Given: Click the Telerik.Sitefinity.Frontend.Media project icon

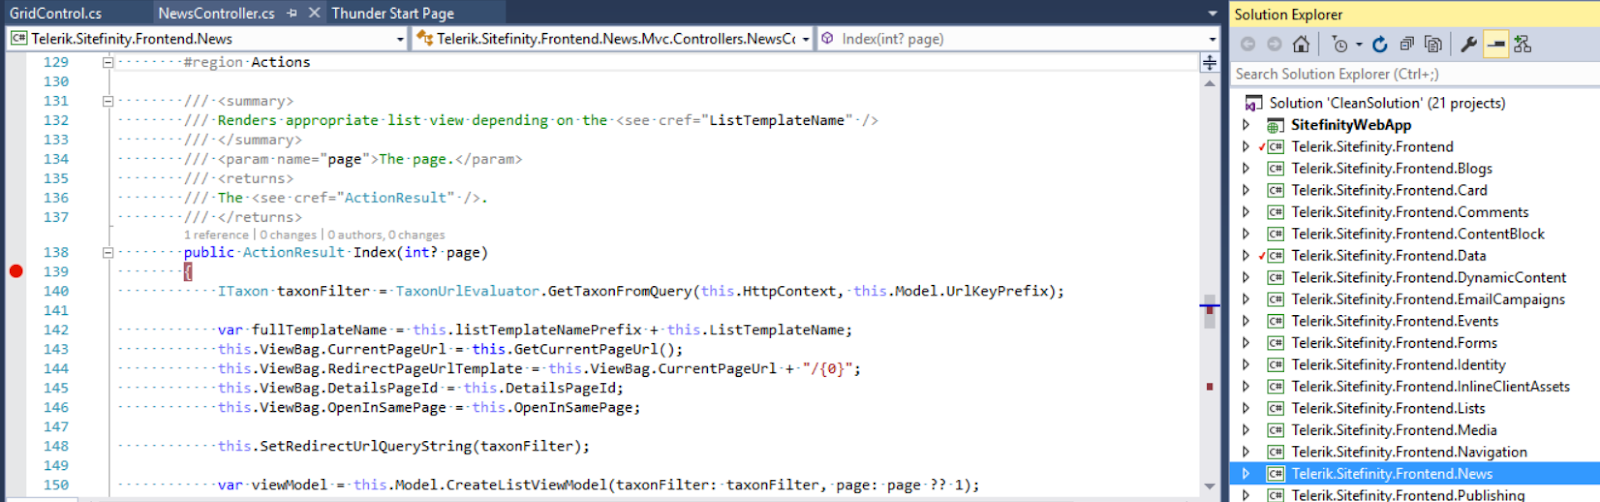Looking at the screenshot, I should pos(1275,430).
